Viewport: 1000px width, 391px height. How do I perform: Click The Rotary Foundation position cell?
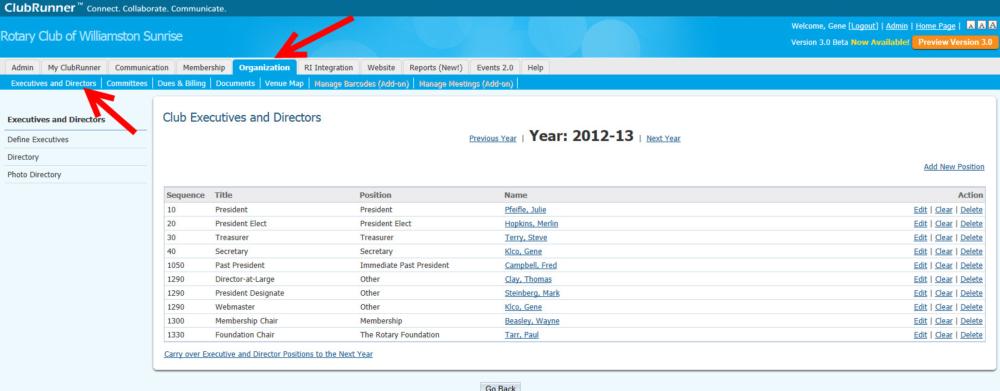coord(399,335)
